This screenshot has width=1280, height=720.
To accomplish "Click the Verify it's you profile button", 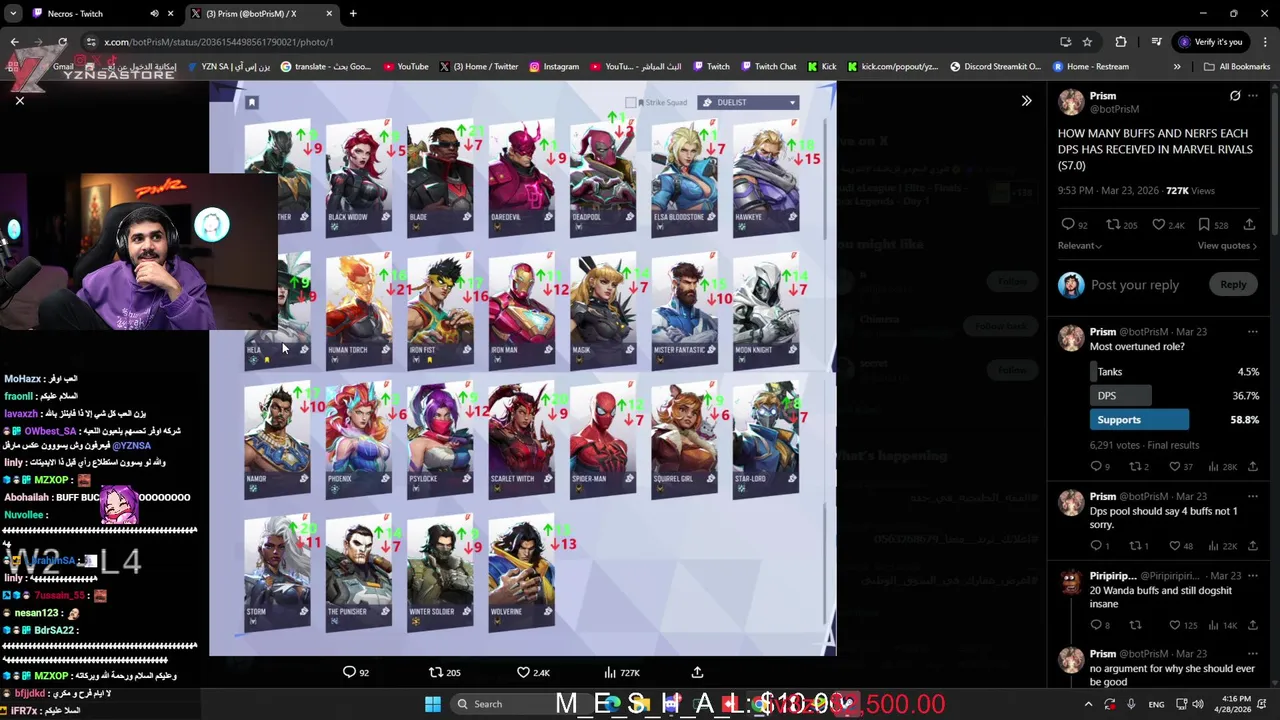I will click(1210, 42).
